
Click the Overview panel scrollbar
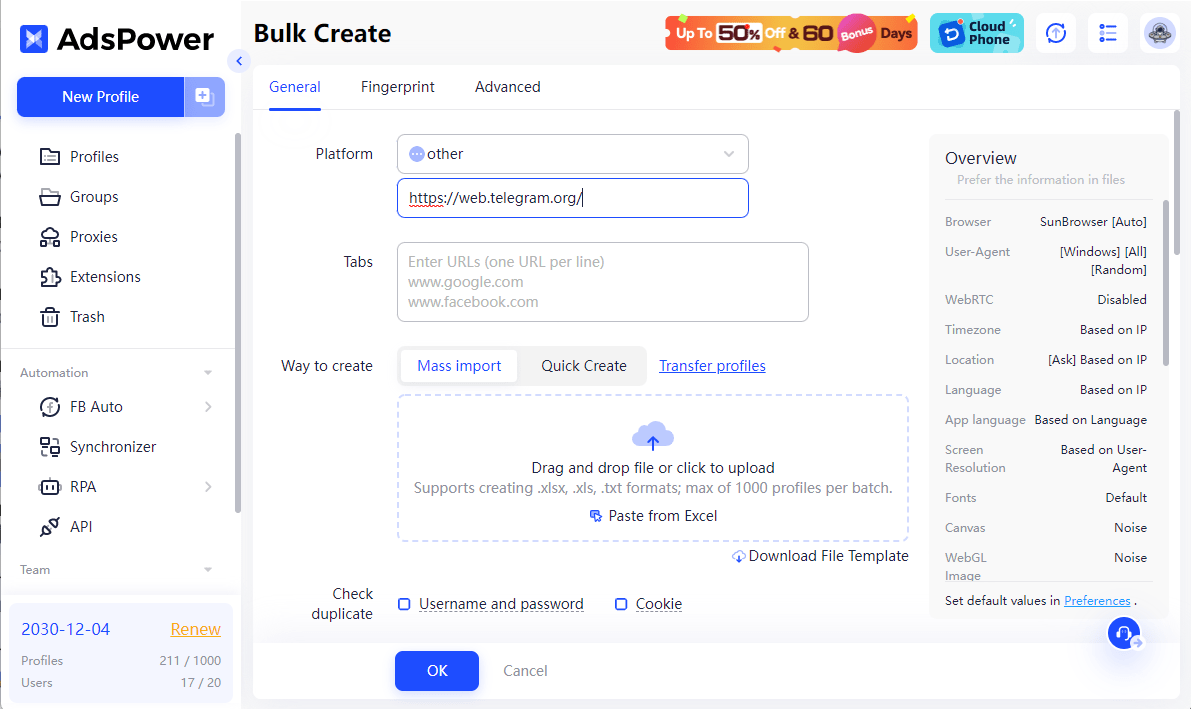click(x=1165, y=283)
